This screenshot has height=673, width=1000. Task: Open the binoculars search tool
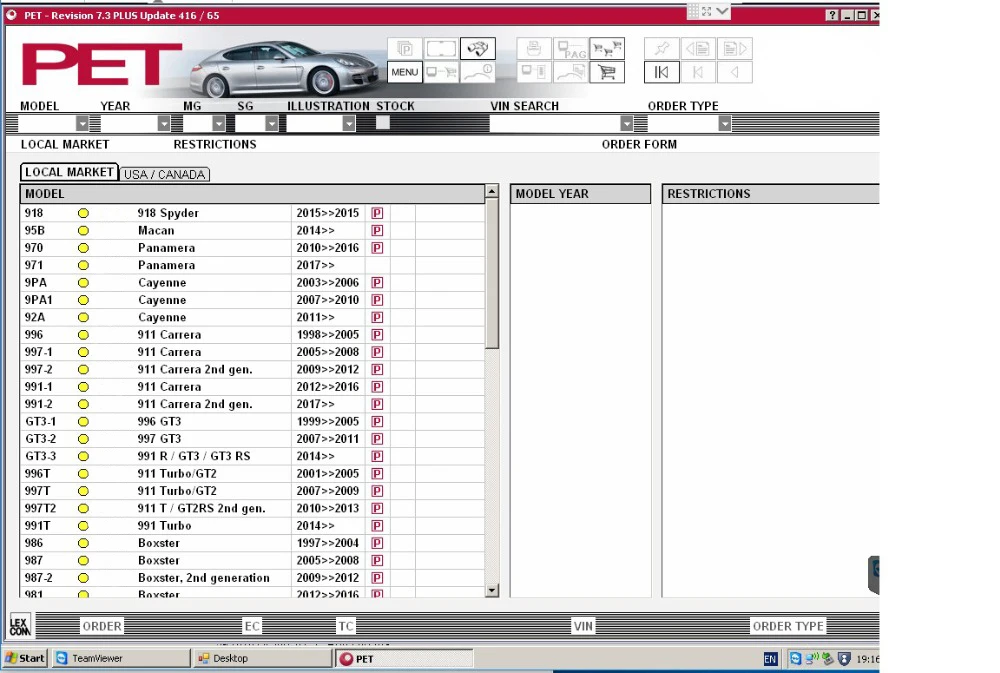[x=478, y=48]
